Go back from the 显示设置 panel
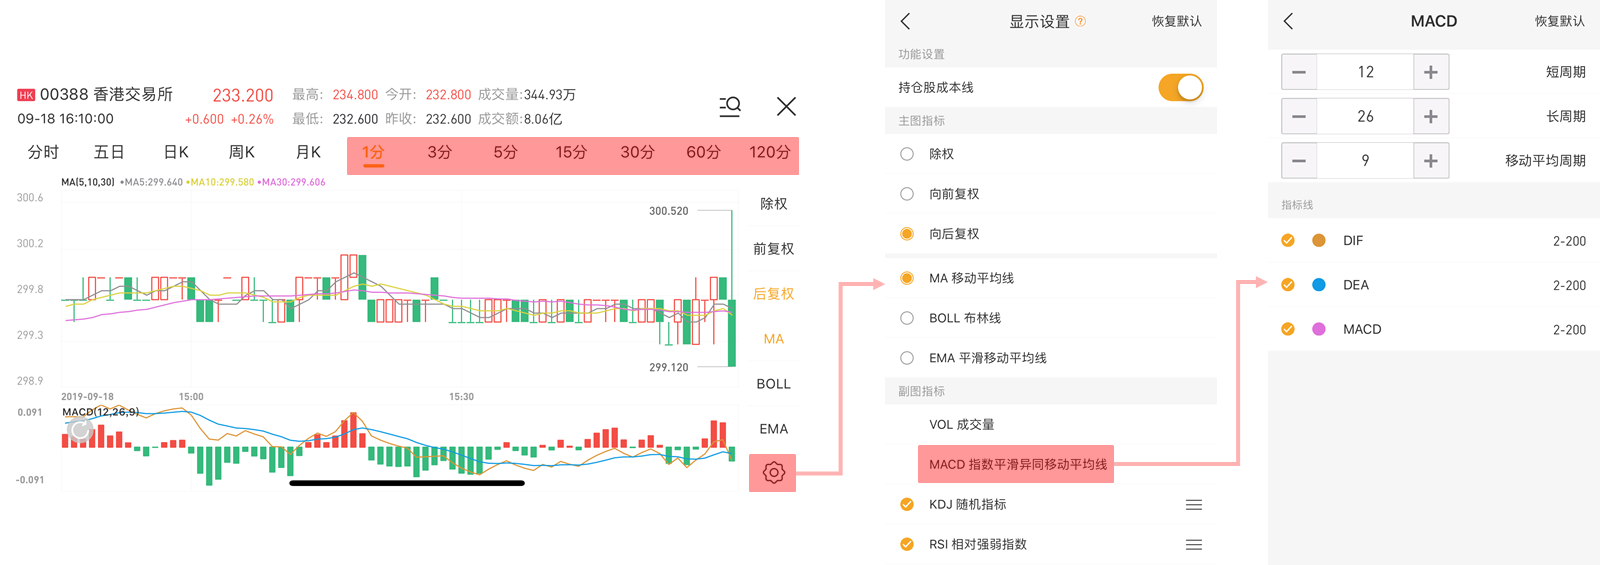The image size is (1600, 565). click(x=906, y=21)
